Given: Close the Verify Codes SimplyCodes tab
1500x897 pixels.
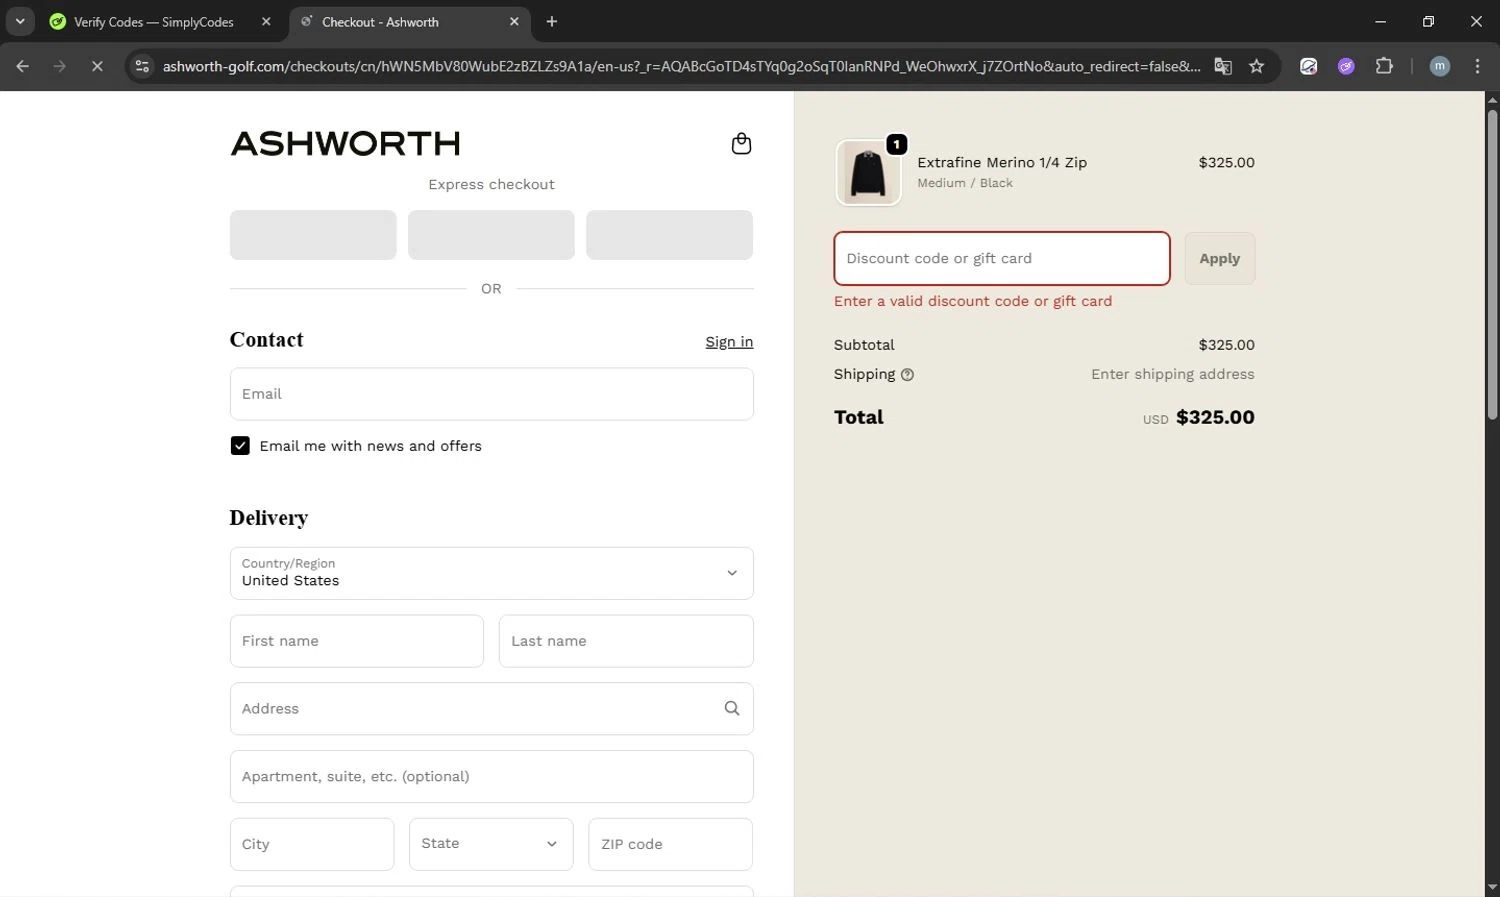Looking at the screenshot, I should (266, 21).
